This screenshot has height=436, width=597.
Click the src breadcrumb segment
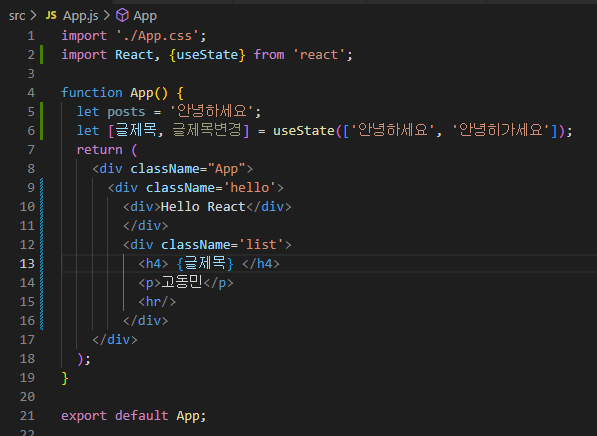click(17, 16)
